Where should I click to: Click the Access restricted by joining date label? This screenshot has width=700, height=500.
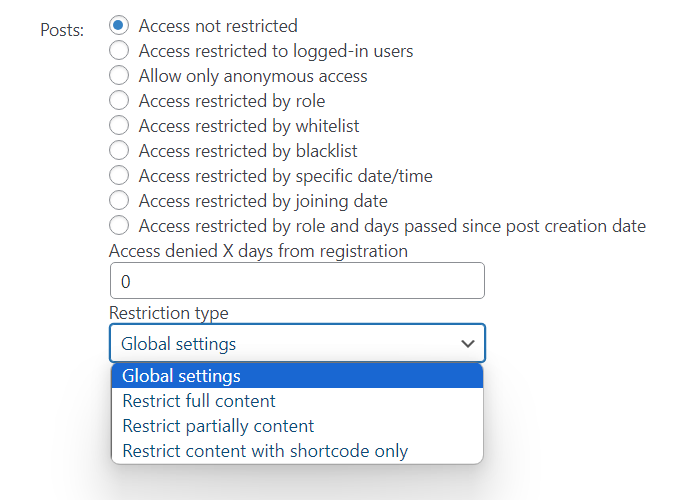click(x=263, y=201)
